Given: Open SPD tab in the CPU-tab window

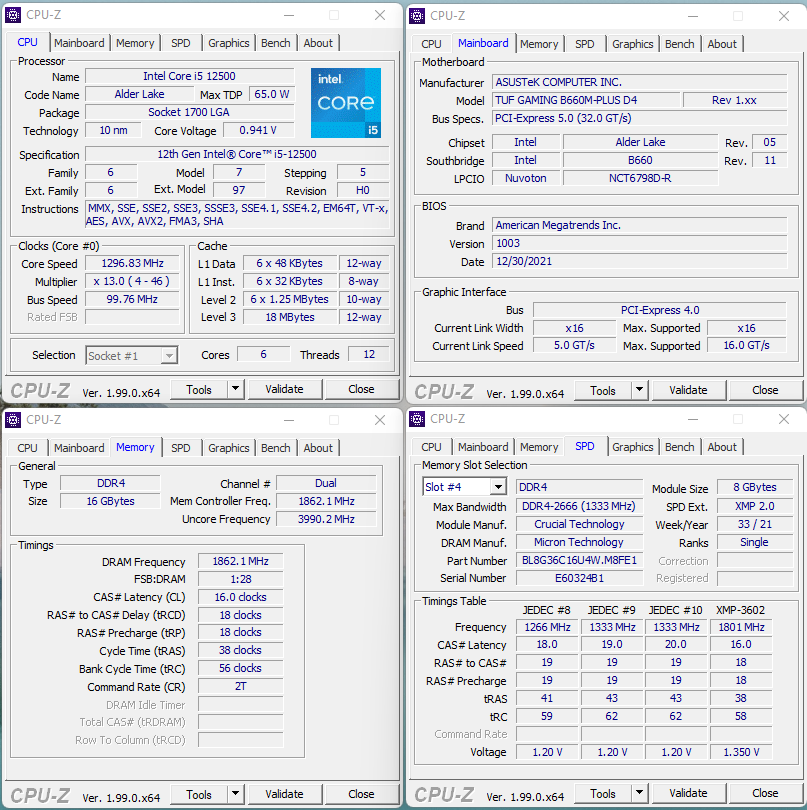Looking at the screenshot, I should 180,43.
